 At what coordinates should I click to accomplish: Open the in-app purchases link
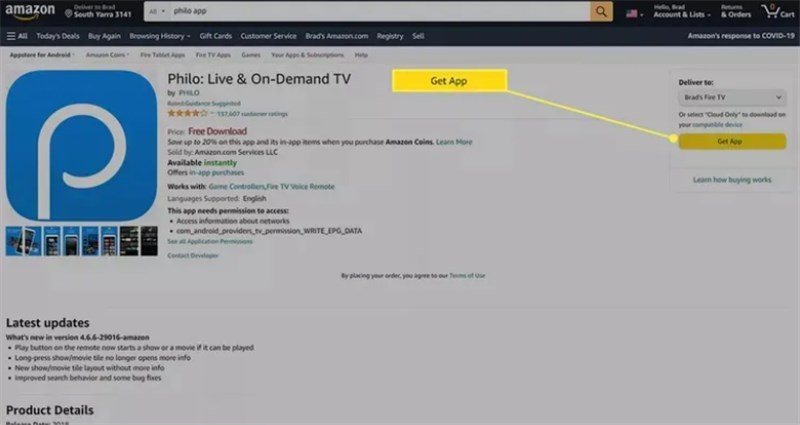[x=216, y=172]
